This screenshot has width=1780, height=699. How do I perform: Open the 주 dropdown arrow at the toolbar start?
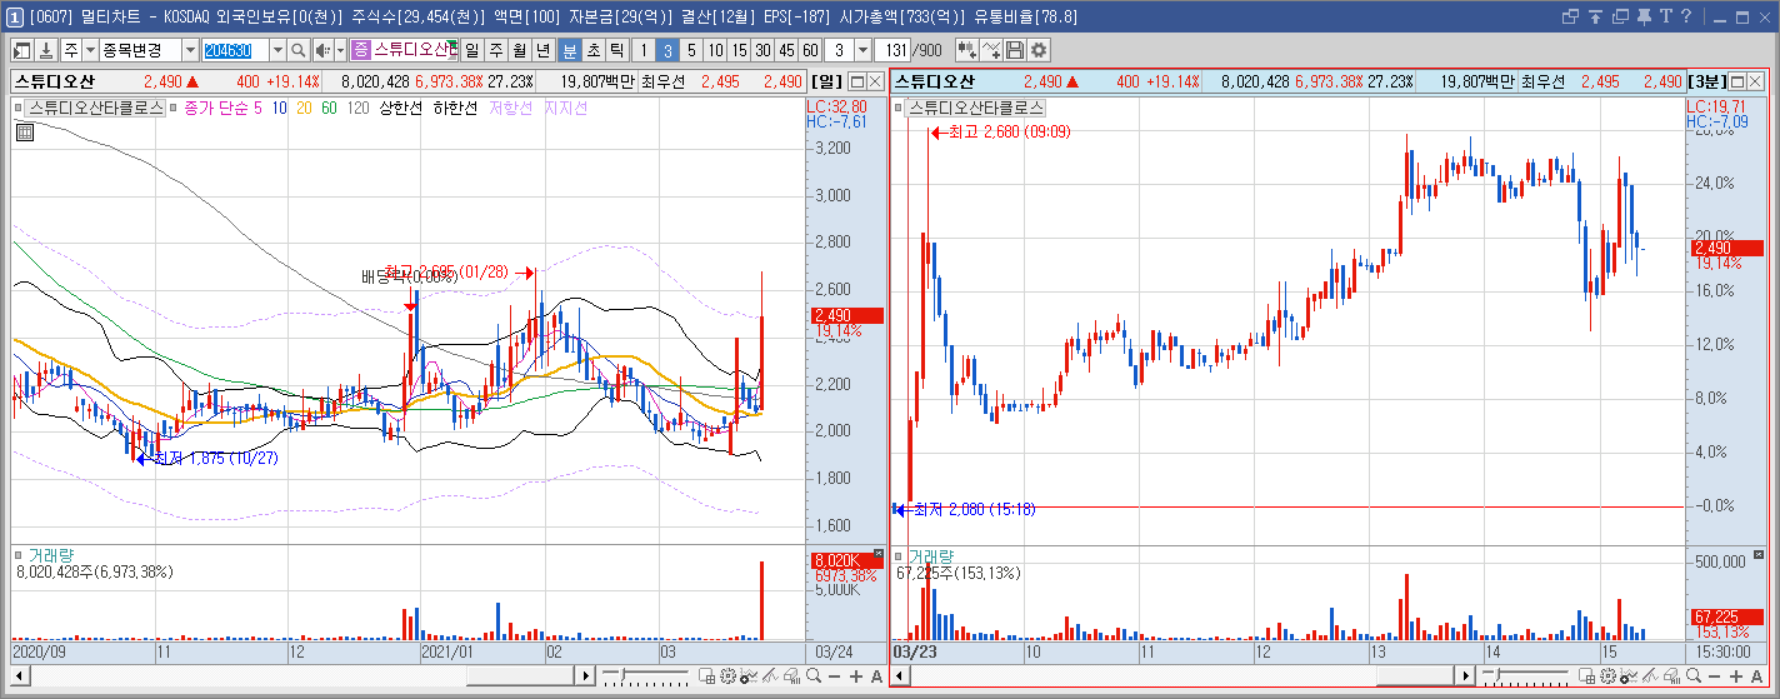coord(90,50)
